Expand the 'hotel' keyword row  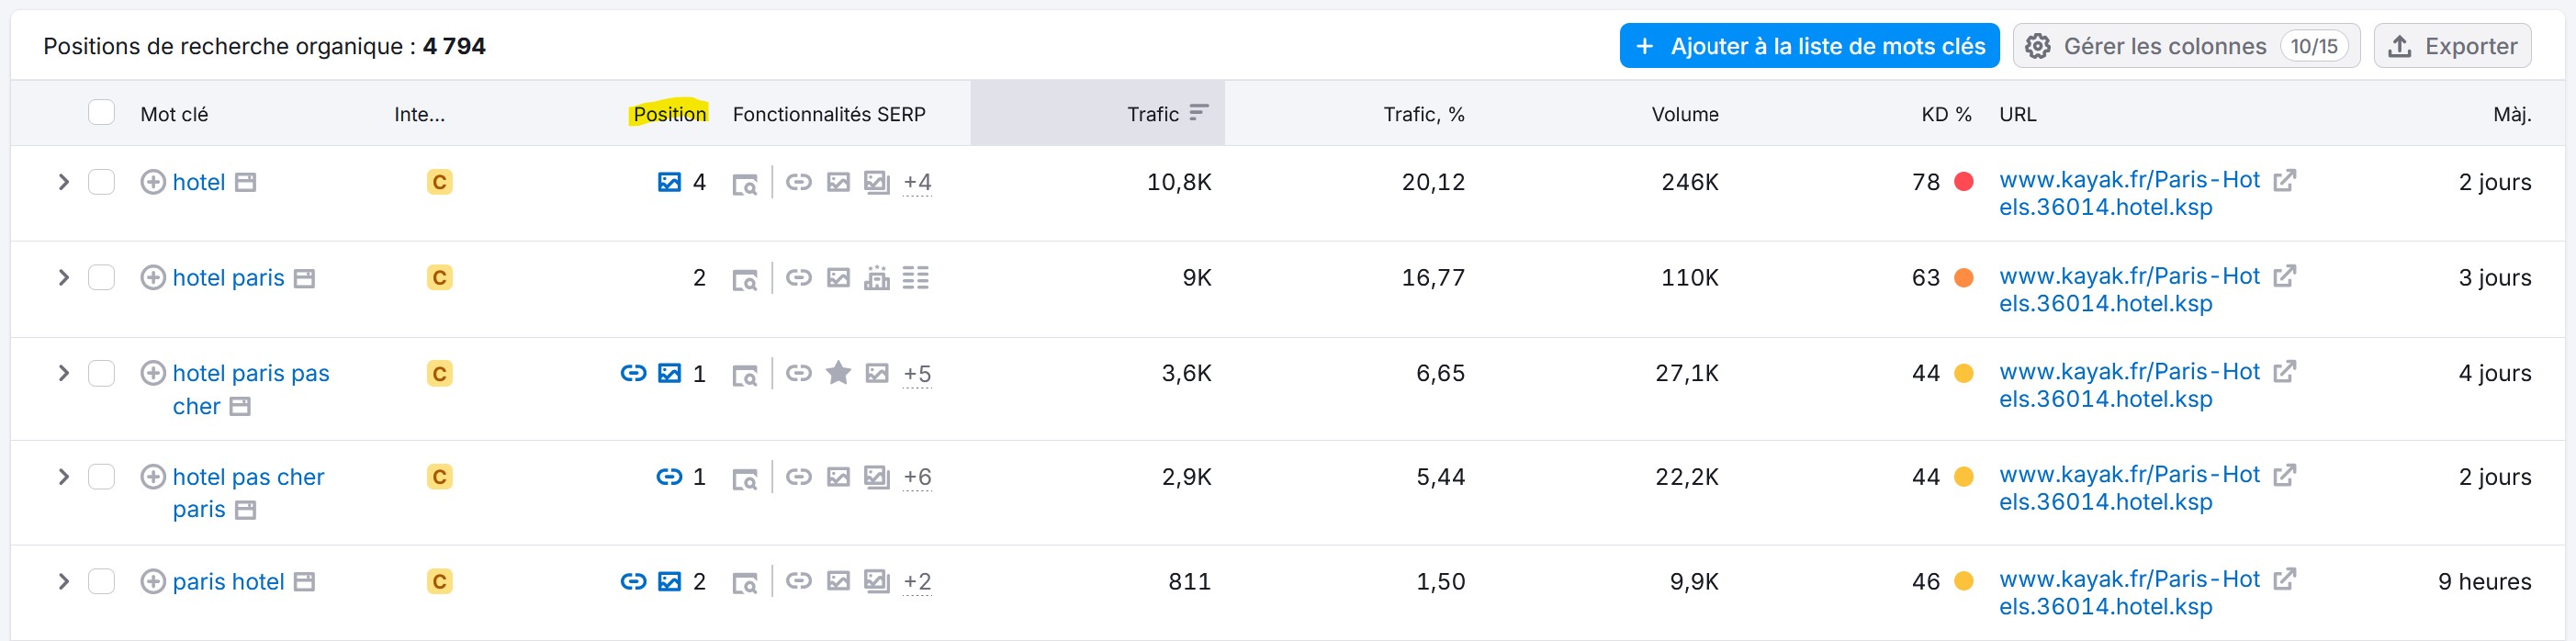click(63, 182)
